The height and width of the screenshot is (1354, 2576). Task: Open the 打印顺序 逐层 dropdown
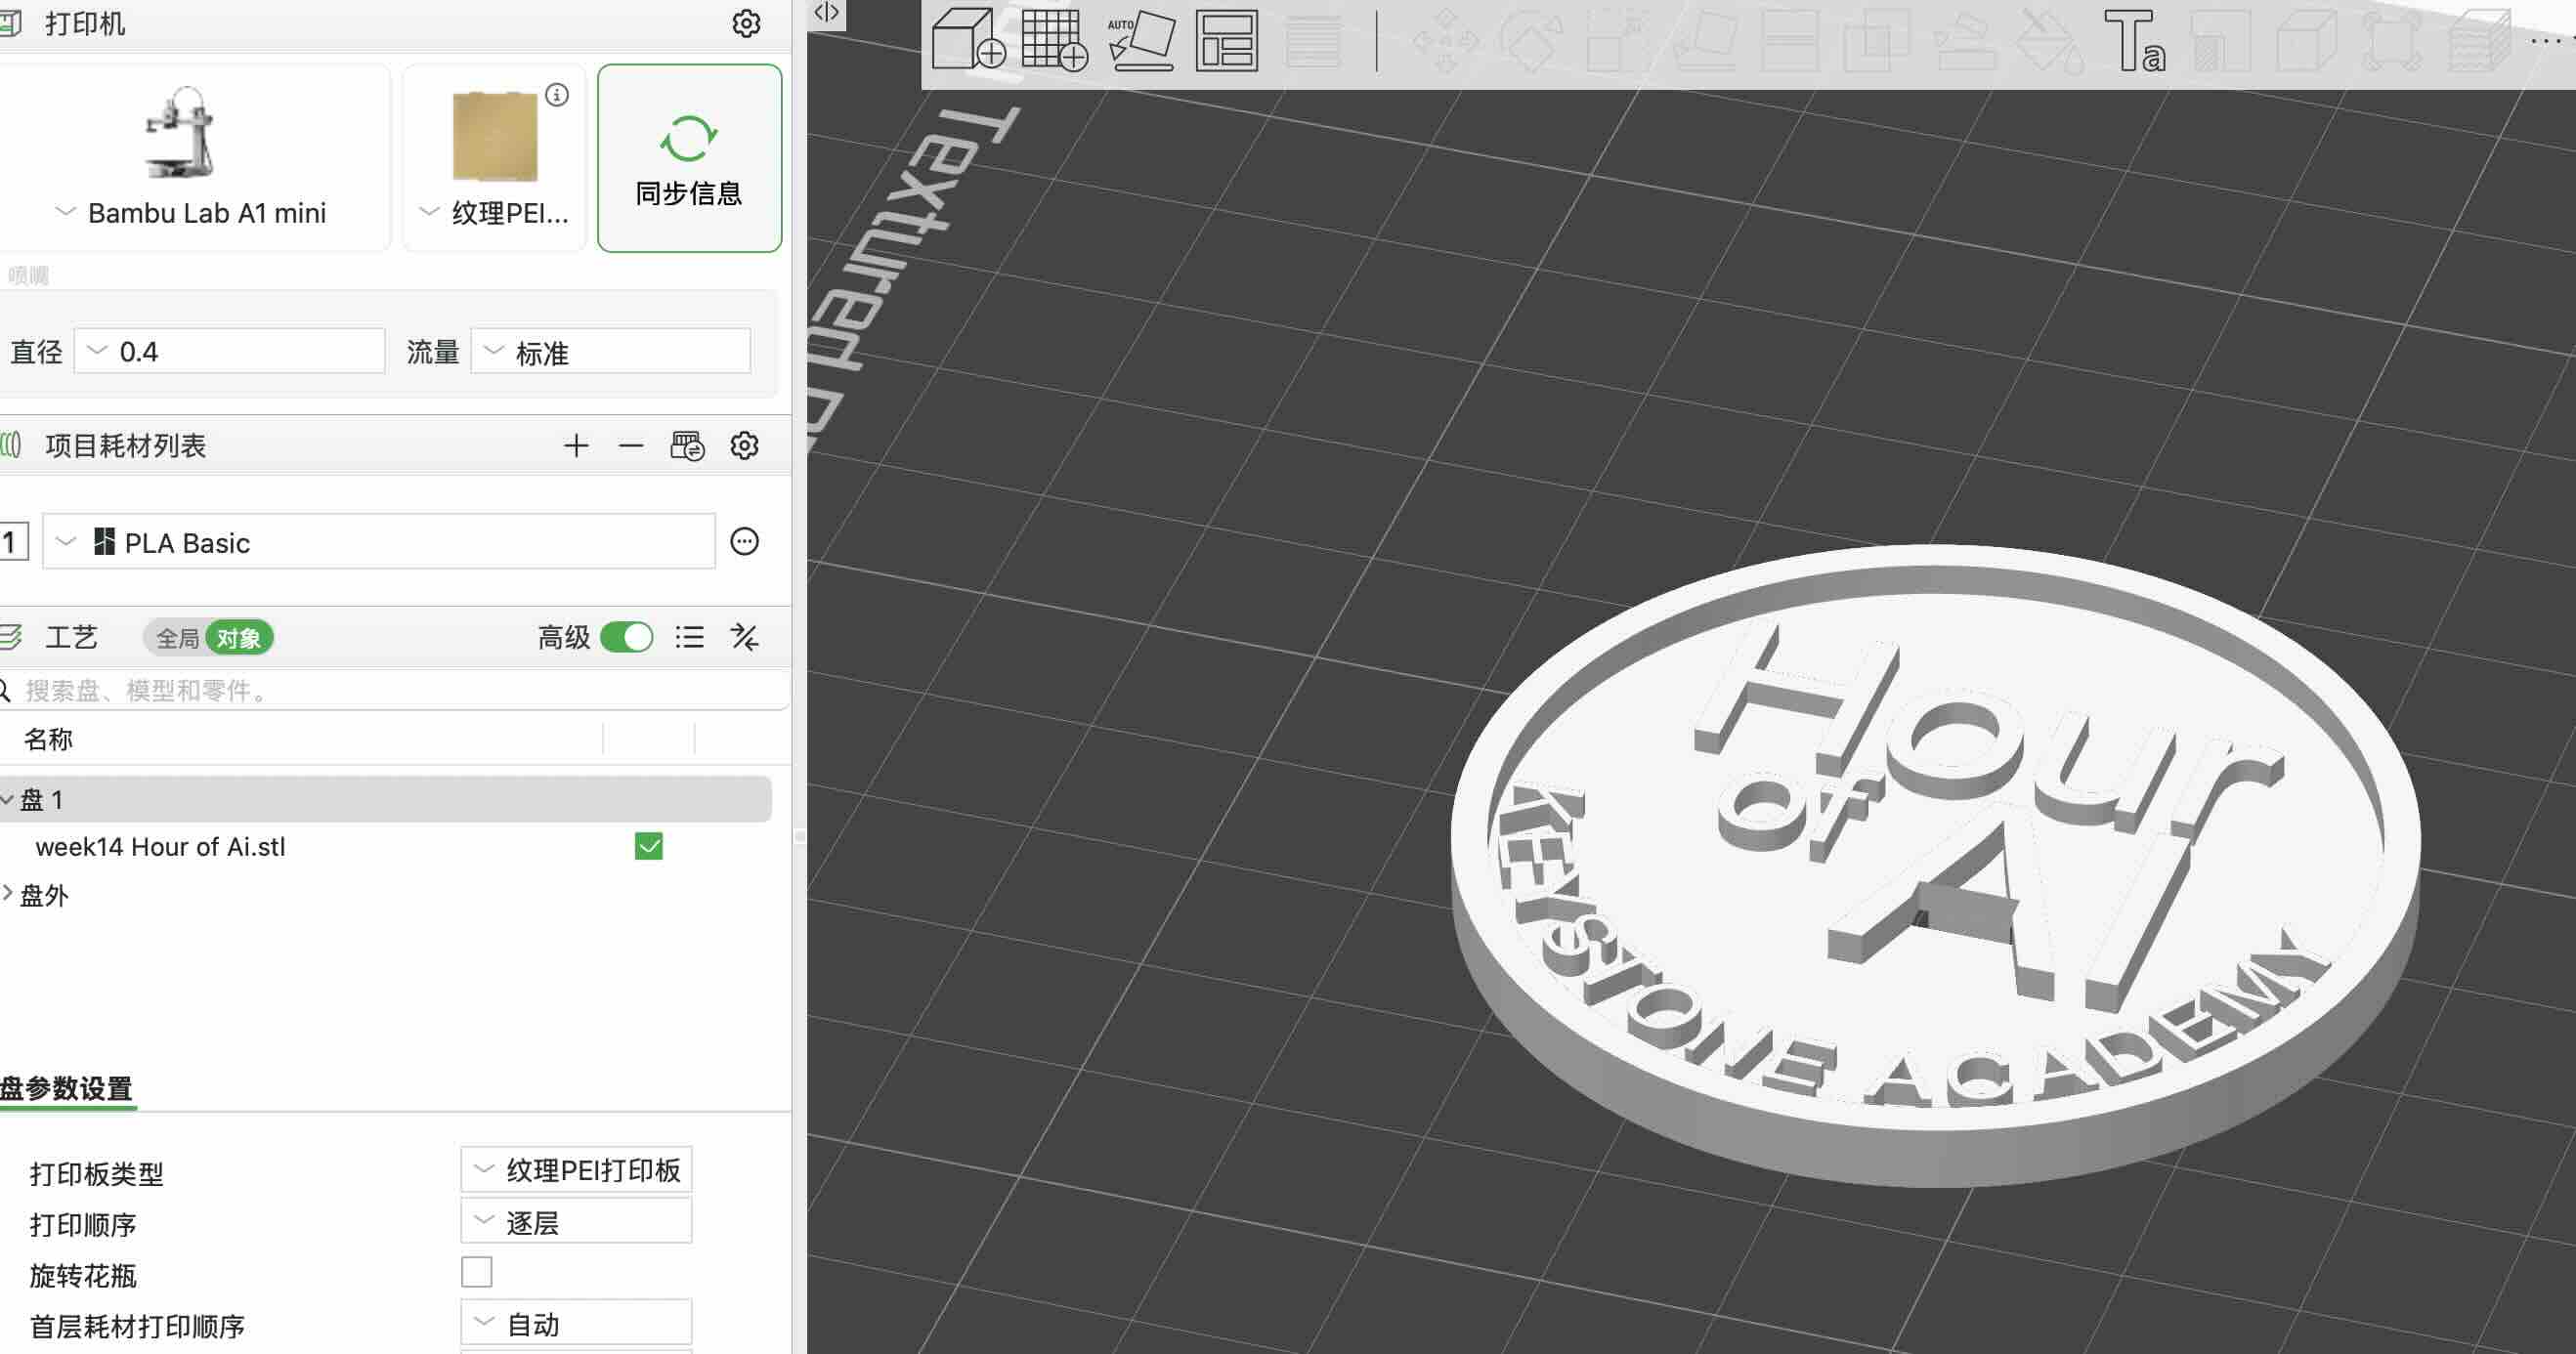click(576, 1222)
